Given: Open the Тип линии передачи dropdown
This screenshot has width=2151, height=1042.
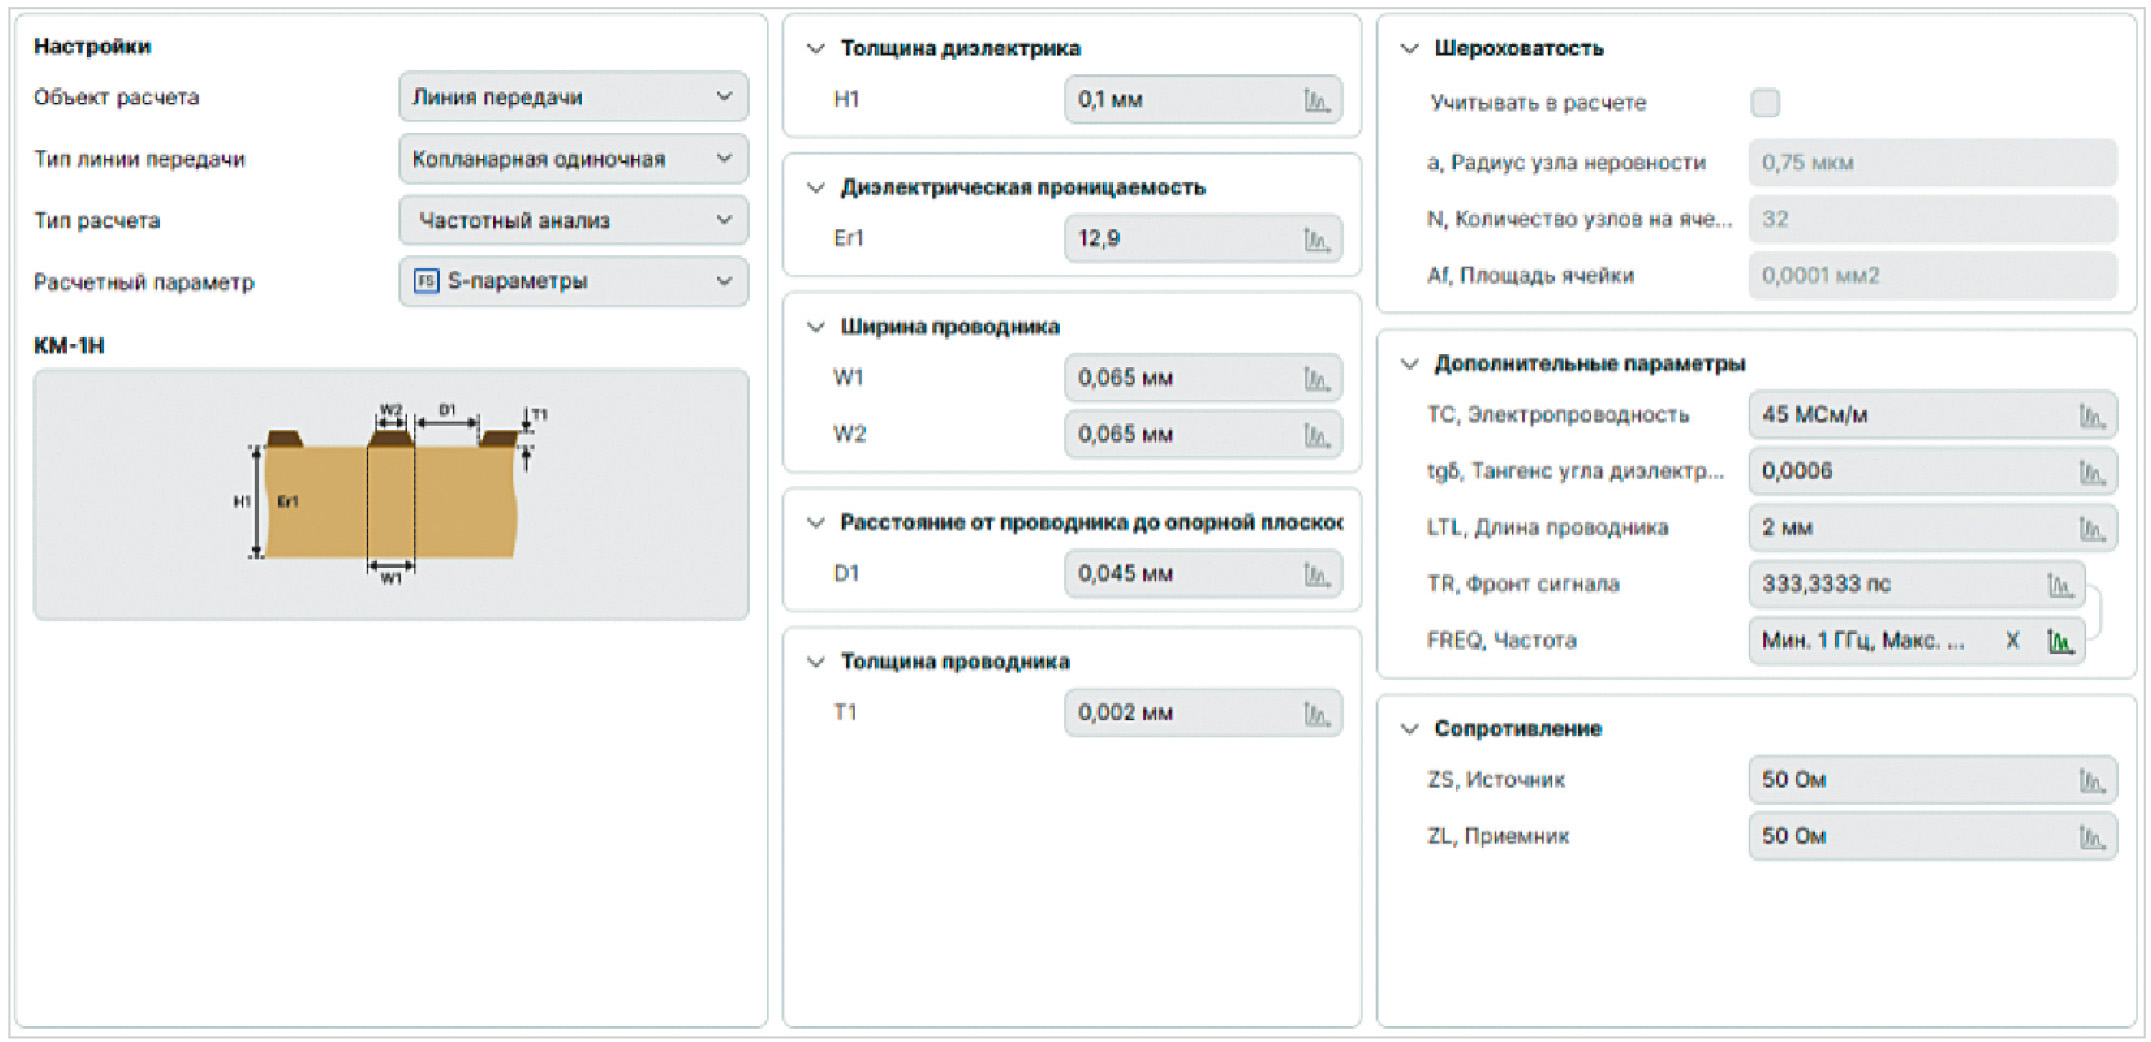Looking at the screenshot, I should [x=573, y=159].
